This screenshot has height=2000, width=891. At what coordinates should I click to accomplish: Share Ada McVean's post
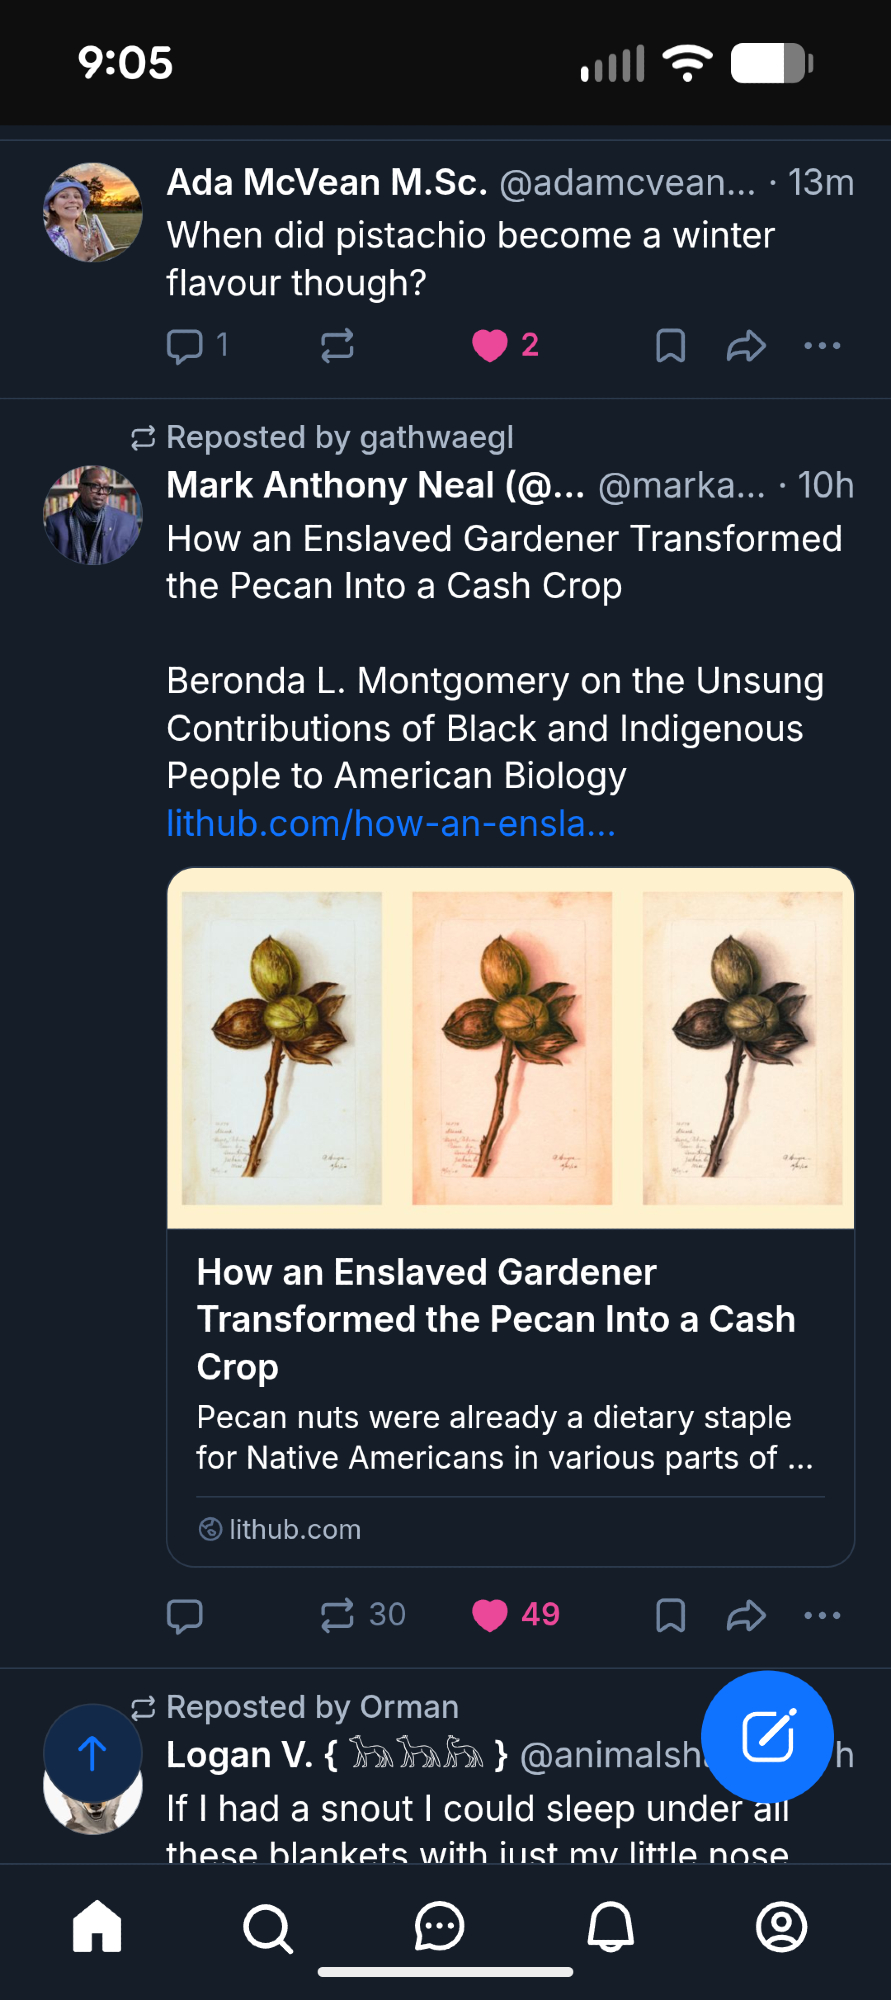point(746,346)
